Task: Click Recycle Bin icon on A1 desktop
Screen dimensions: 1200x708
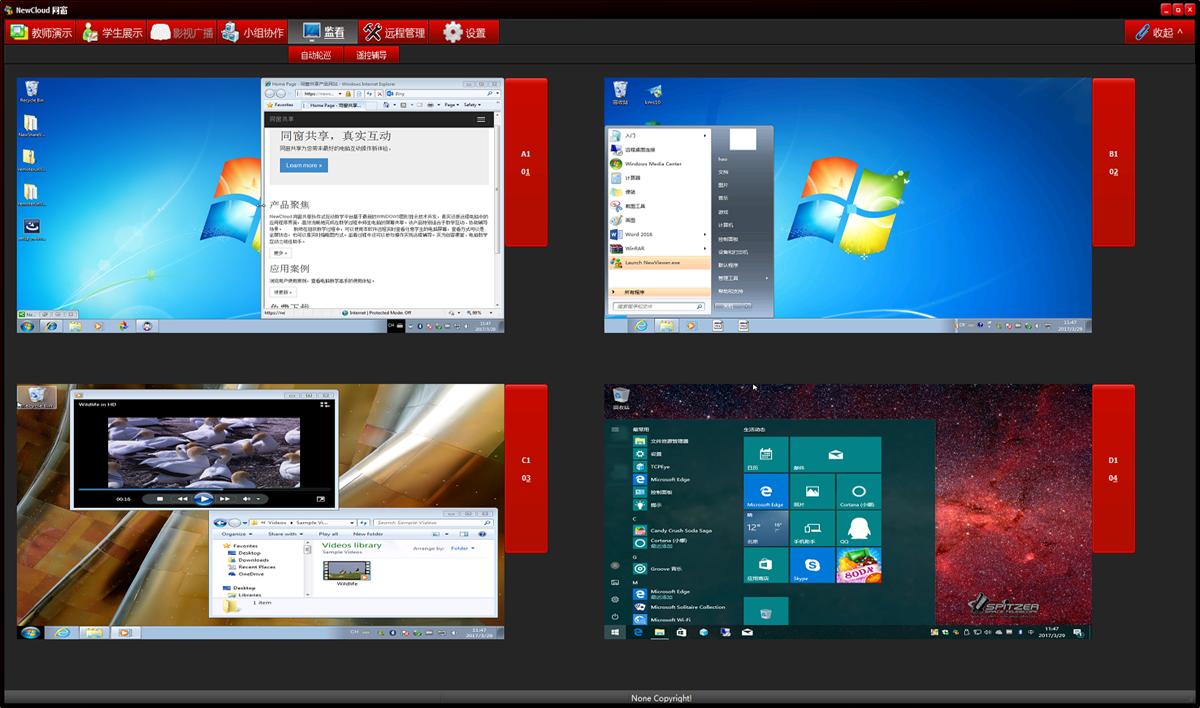Action: tap(30, 92)
